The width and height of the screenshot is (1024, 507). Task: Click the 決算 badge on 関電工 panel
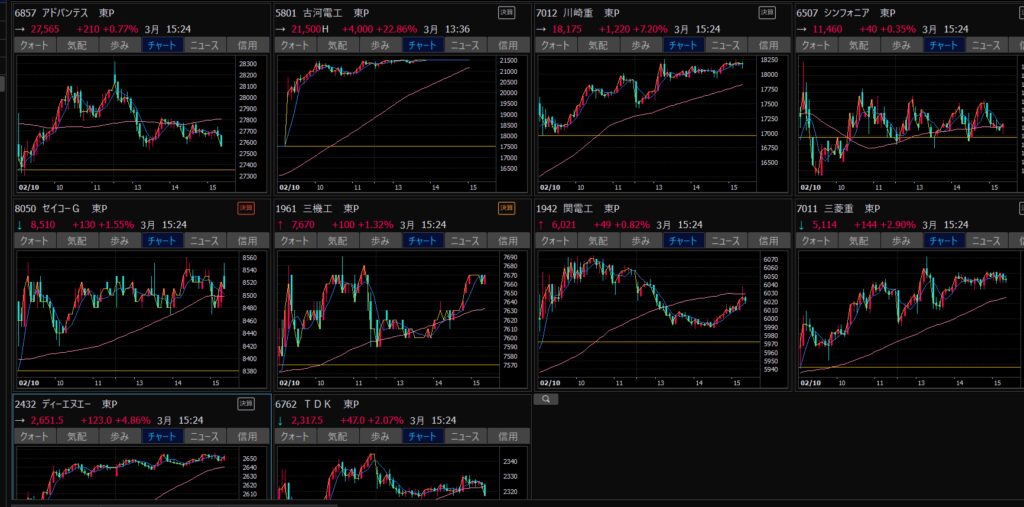(x=767, y=208)
